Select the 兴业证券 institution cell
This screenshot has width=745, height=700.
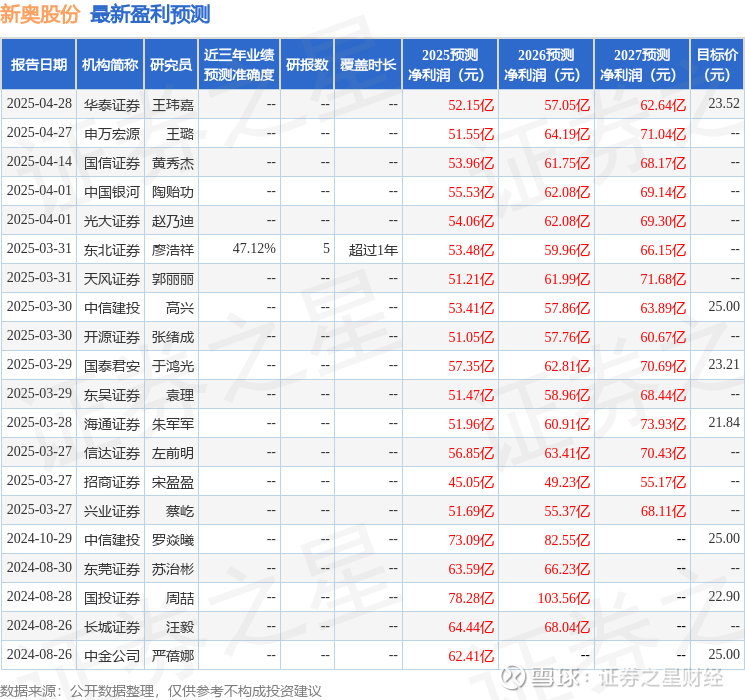[x=112, y=511]
